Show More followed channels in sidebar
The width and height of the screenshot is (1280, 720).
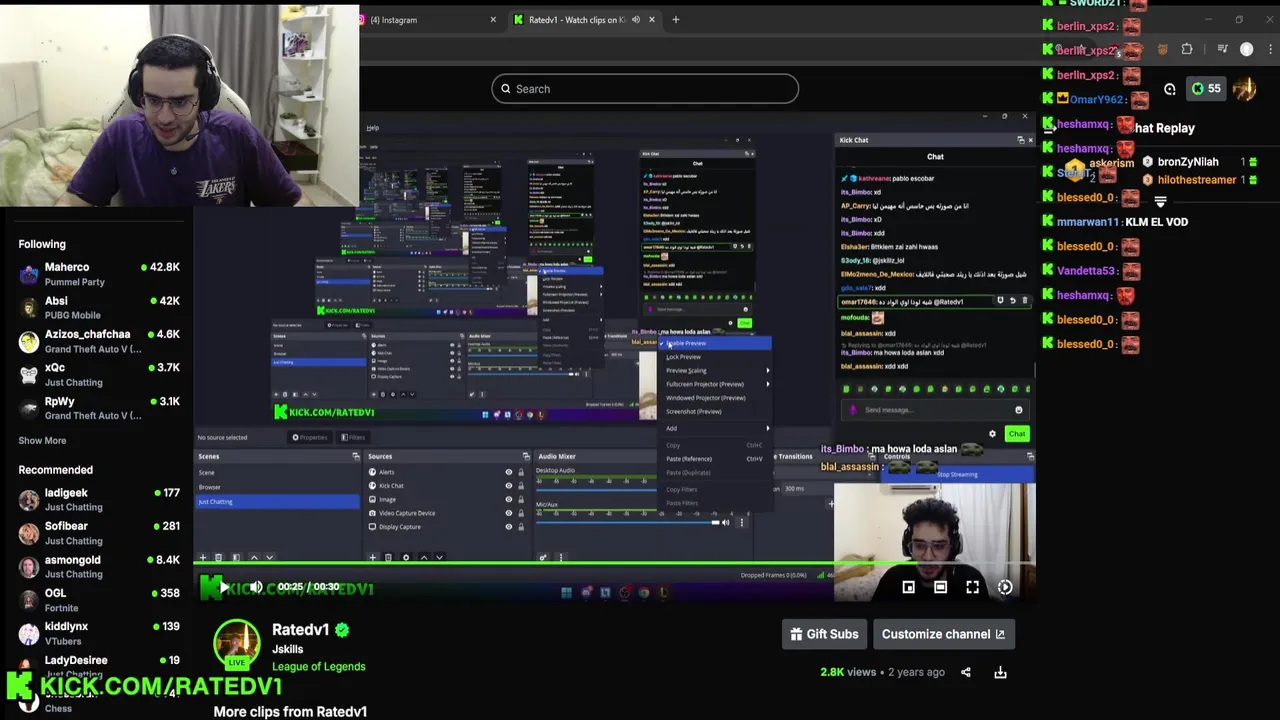click(x=42, y=440)
